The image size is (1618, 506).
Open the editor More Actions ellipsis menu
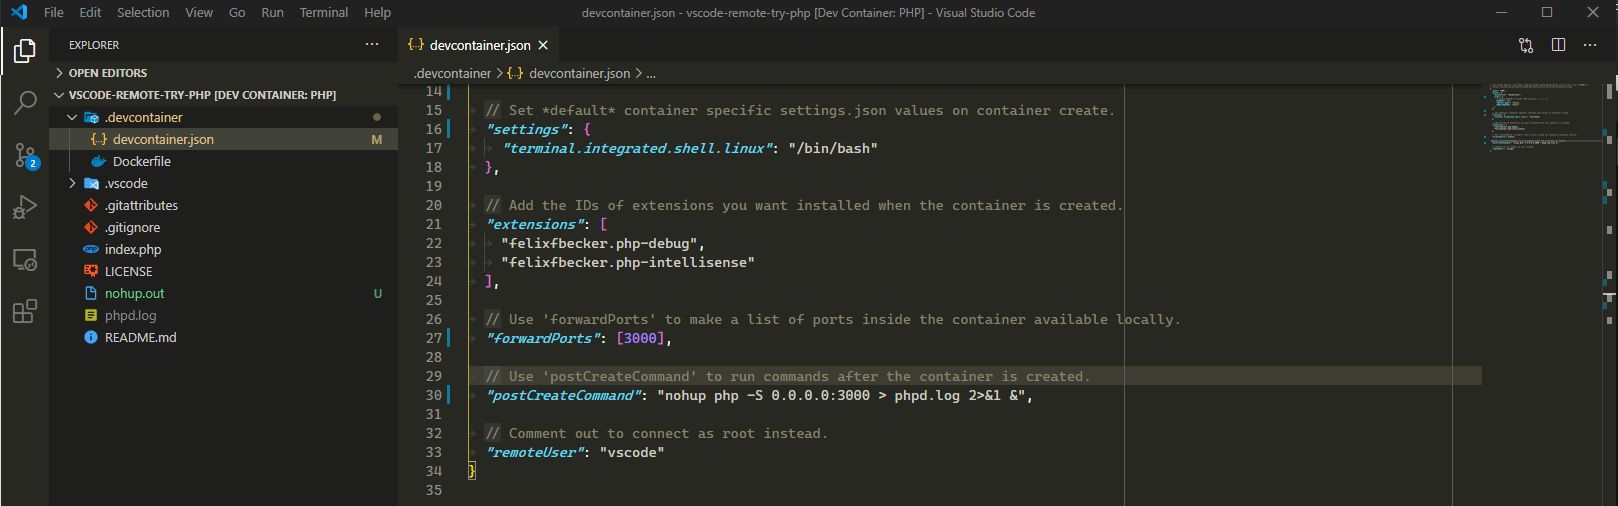[x=1590, y=45]
